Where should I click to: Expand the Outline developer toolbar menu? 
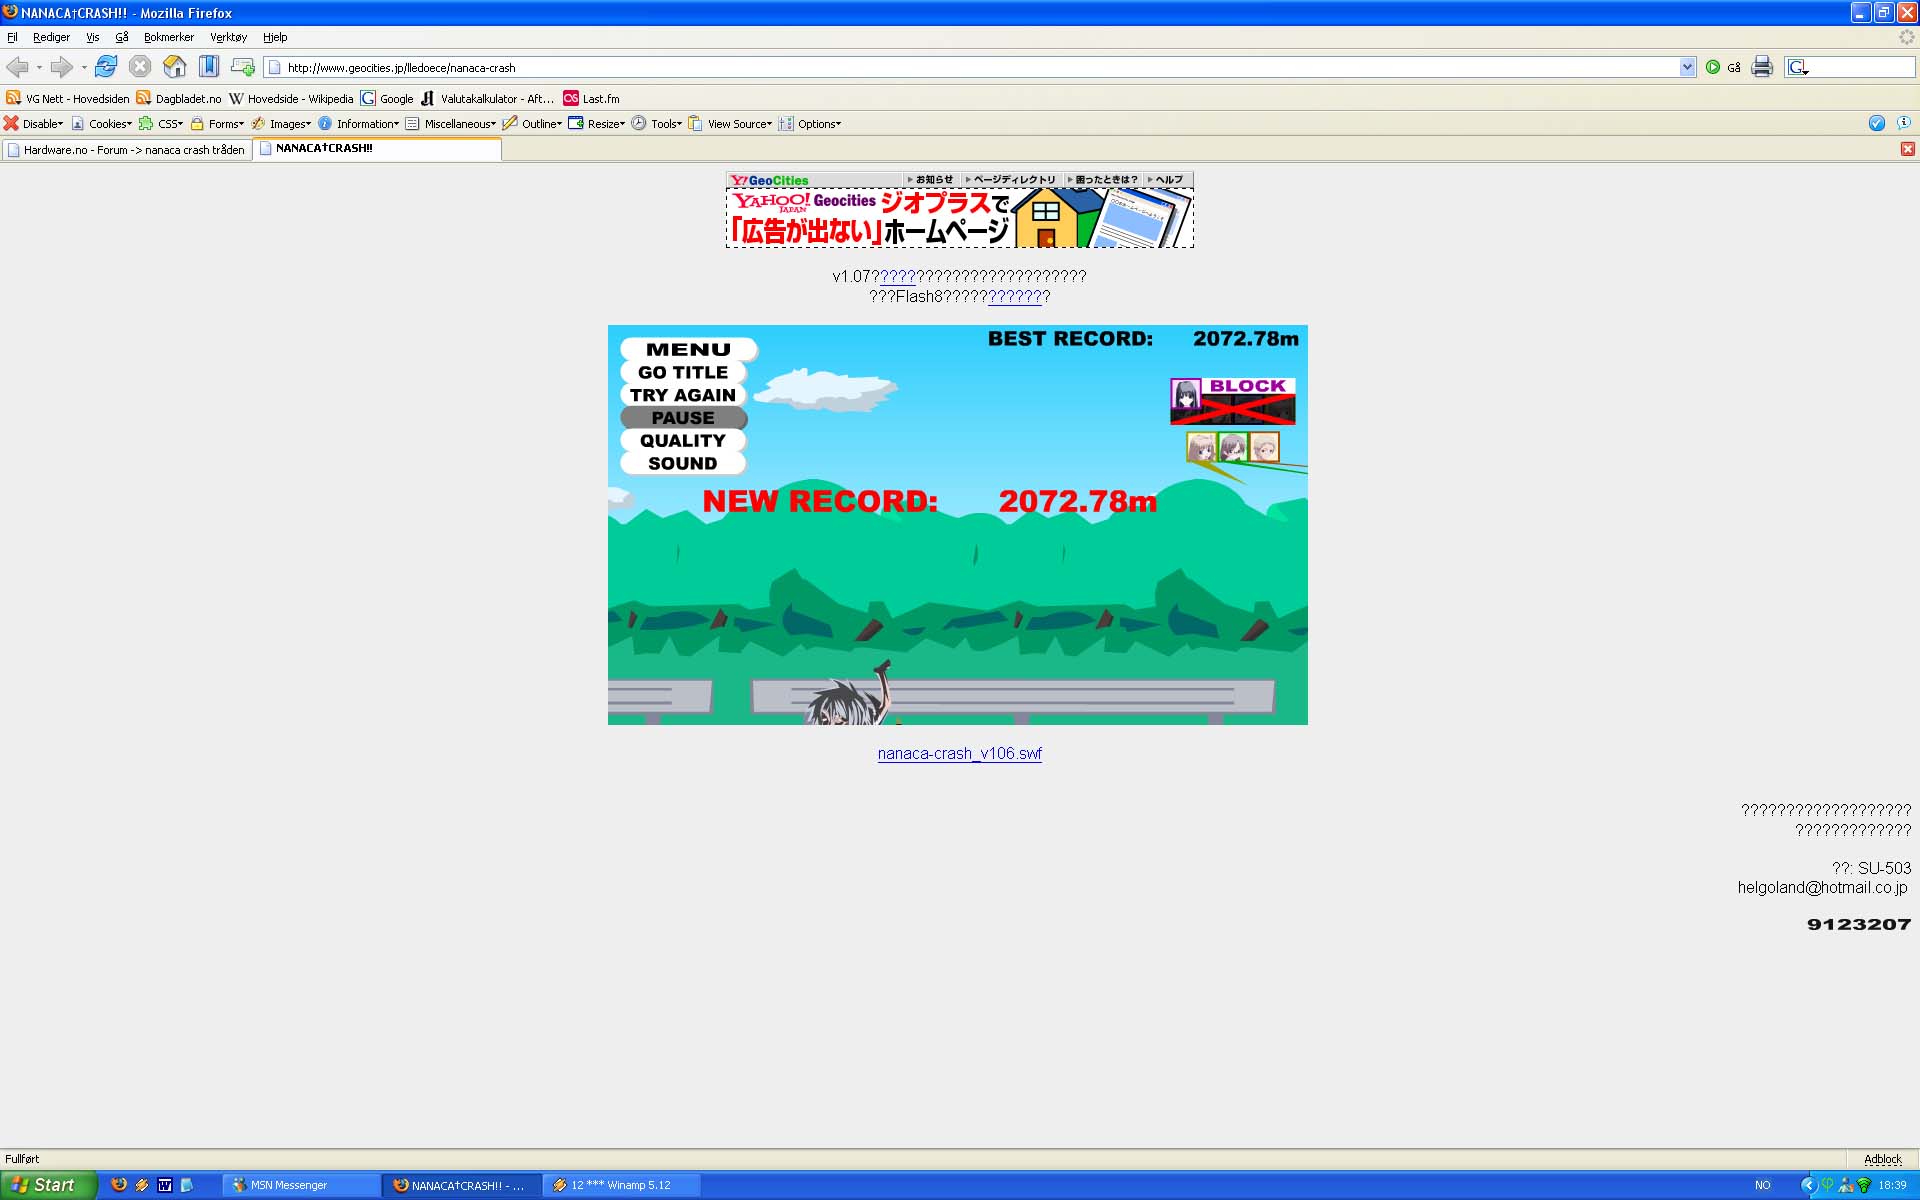click(x=532, y=124)
